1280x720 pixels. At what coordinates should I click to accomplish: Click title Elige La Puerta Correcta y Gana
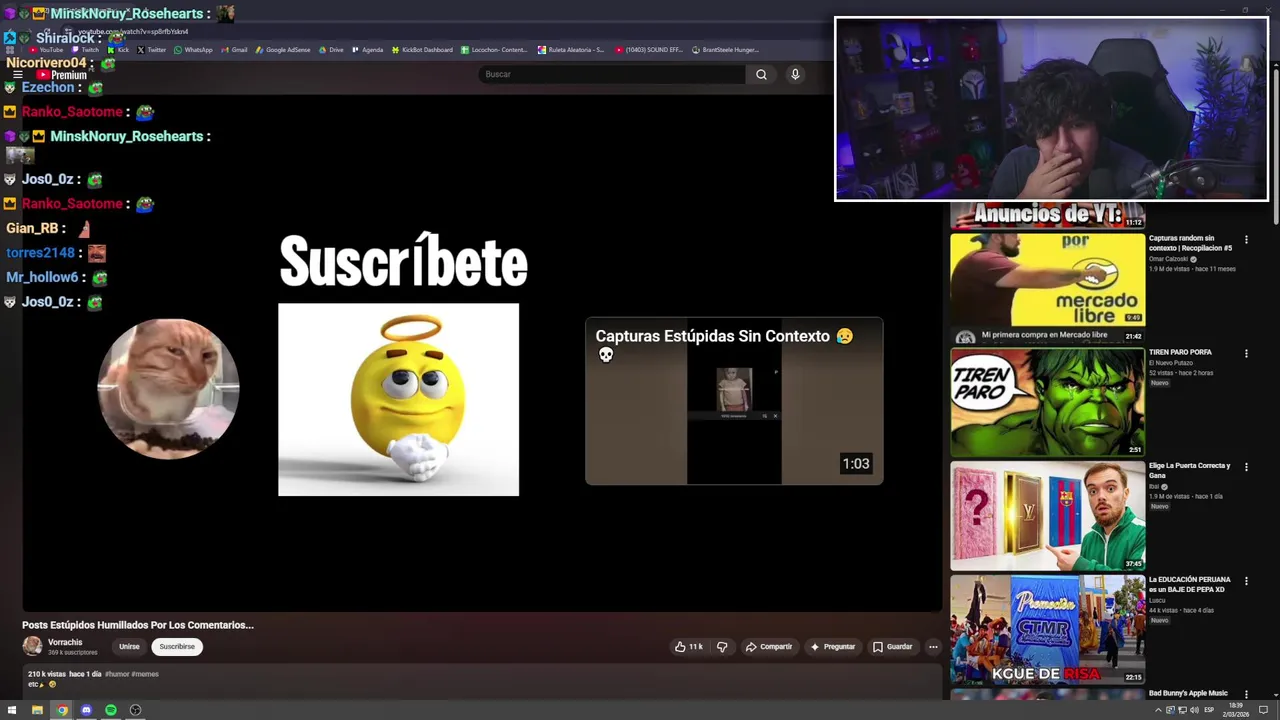pos(1189,470)
